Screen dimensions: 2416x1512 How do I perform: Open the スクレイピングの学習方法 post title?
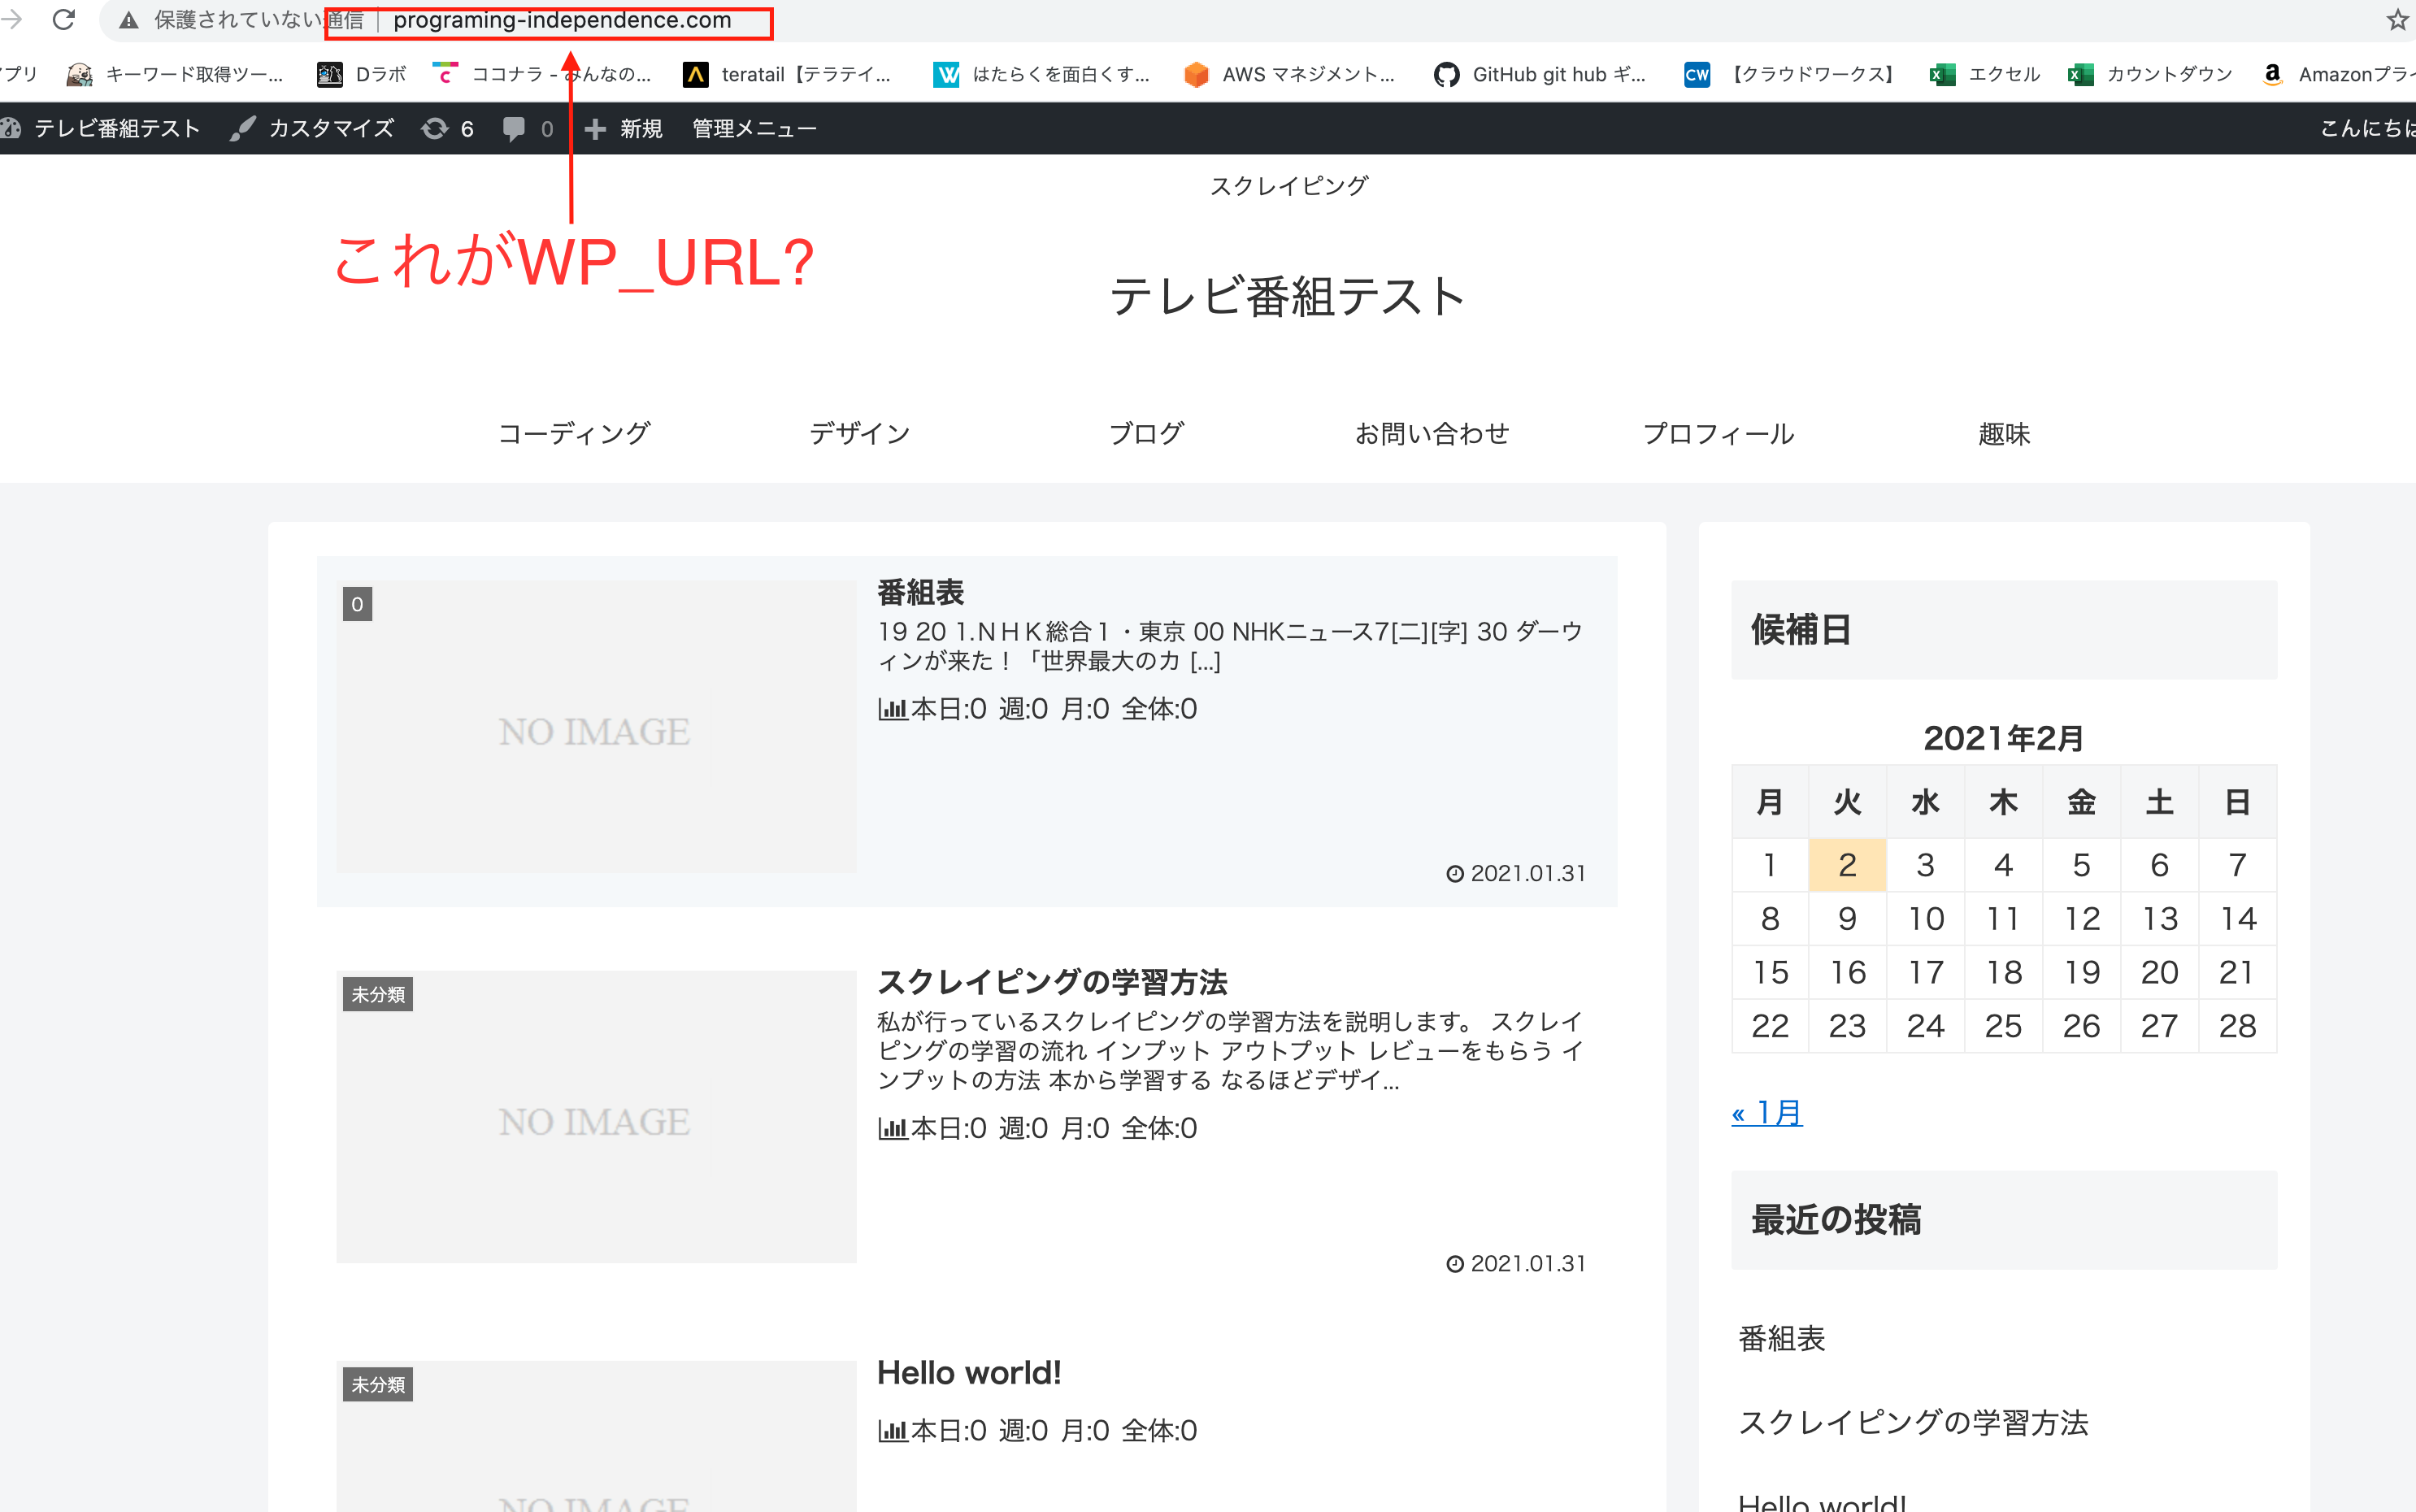[x=1052, y=982]
